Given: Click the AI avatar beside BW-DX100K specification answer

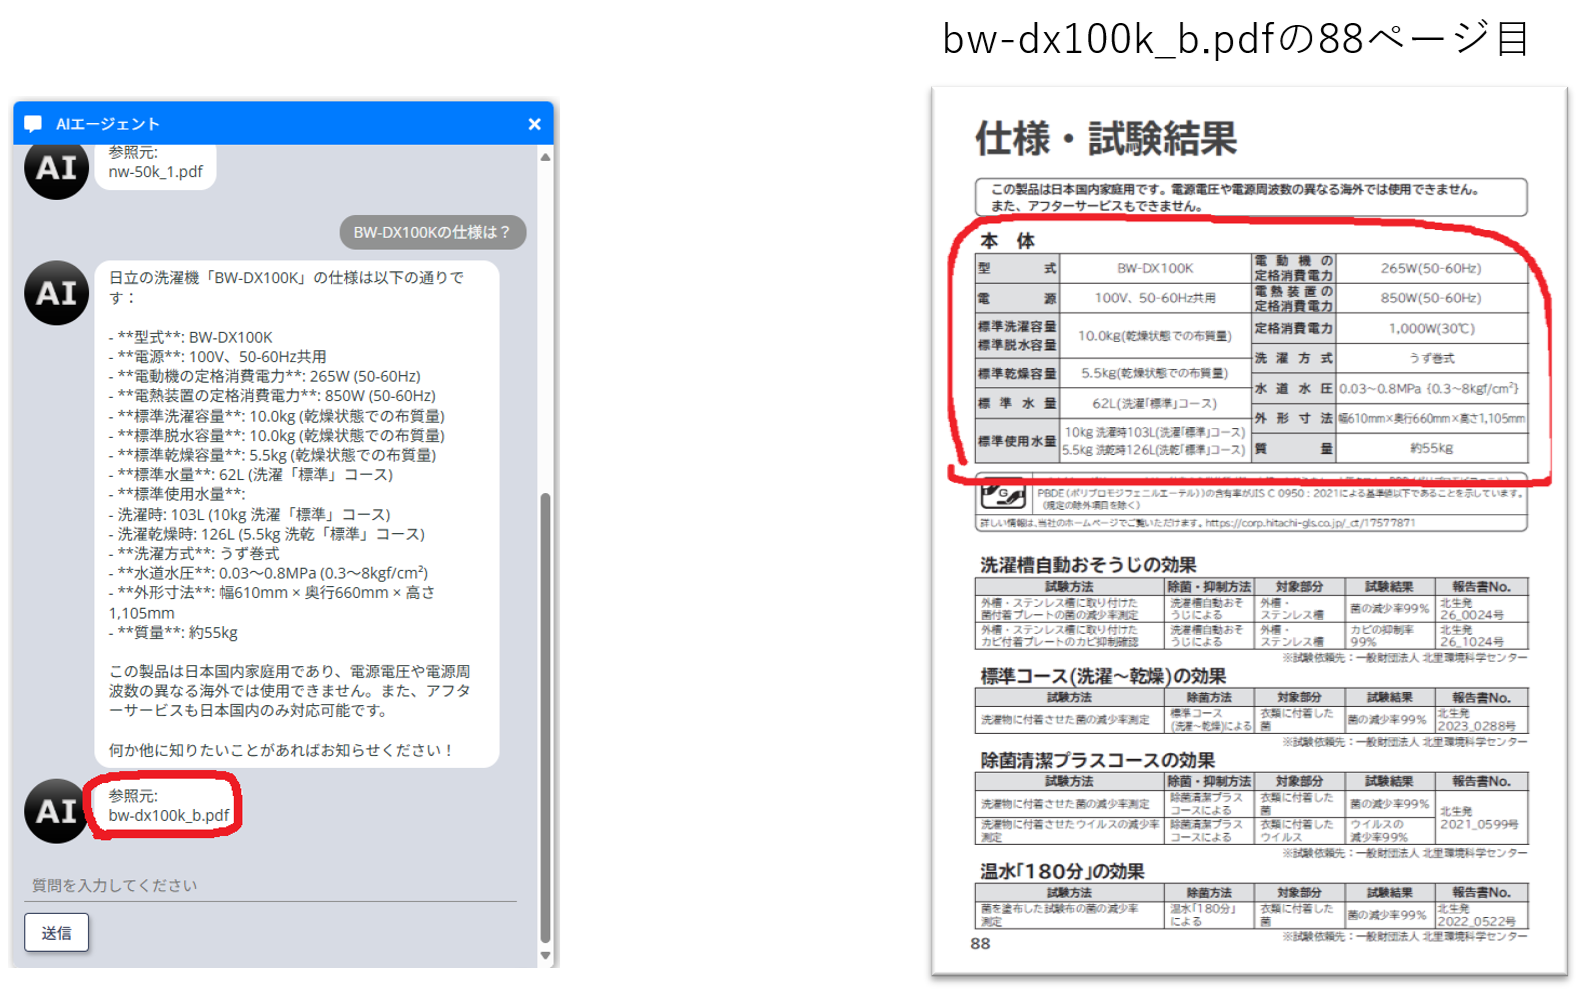Looking at the screenshot, I should pos(56,293).
